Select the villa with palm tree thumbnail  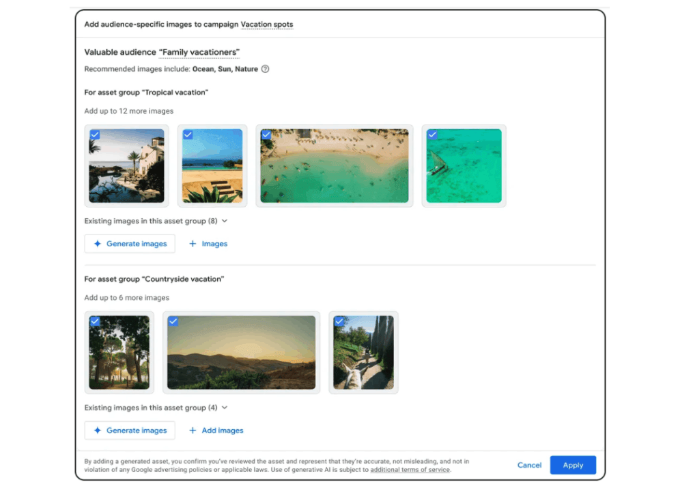pos(126,166)
